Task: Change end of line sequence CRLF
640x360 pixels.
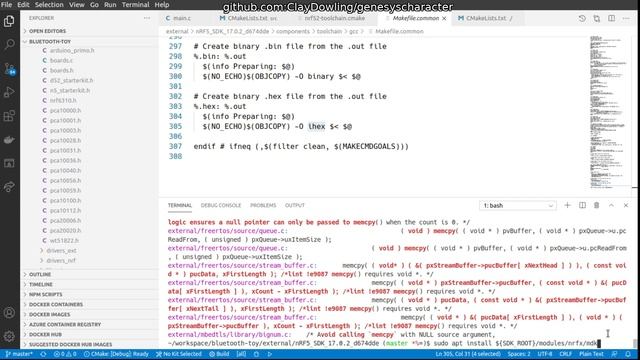Action: click(565, 354)
